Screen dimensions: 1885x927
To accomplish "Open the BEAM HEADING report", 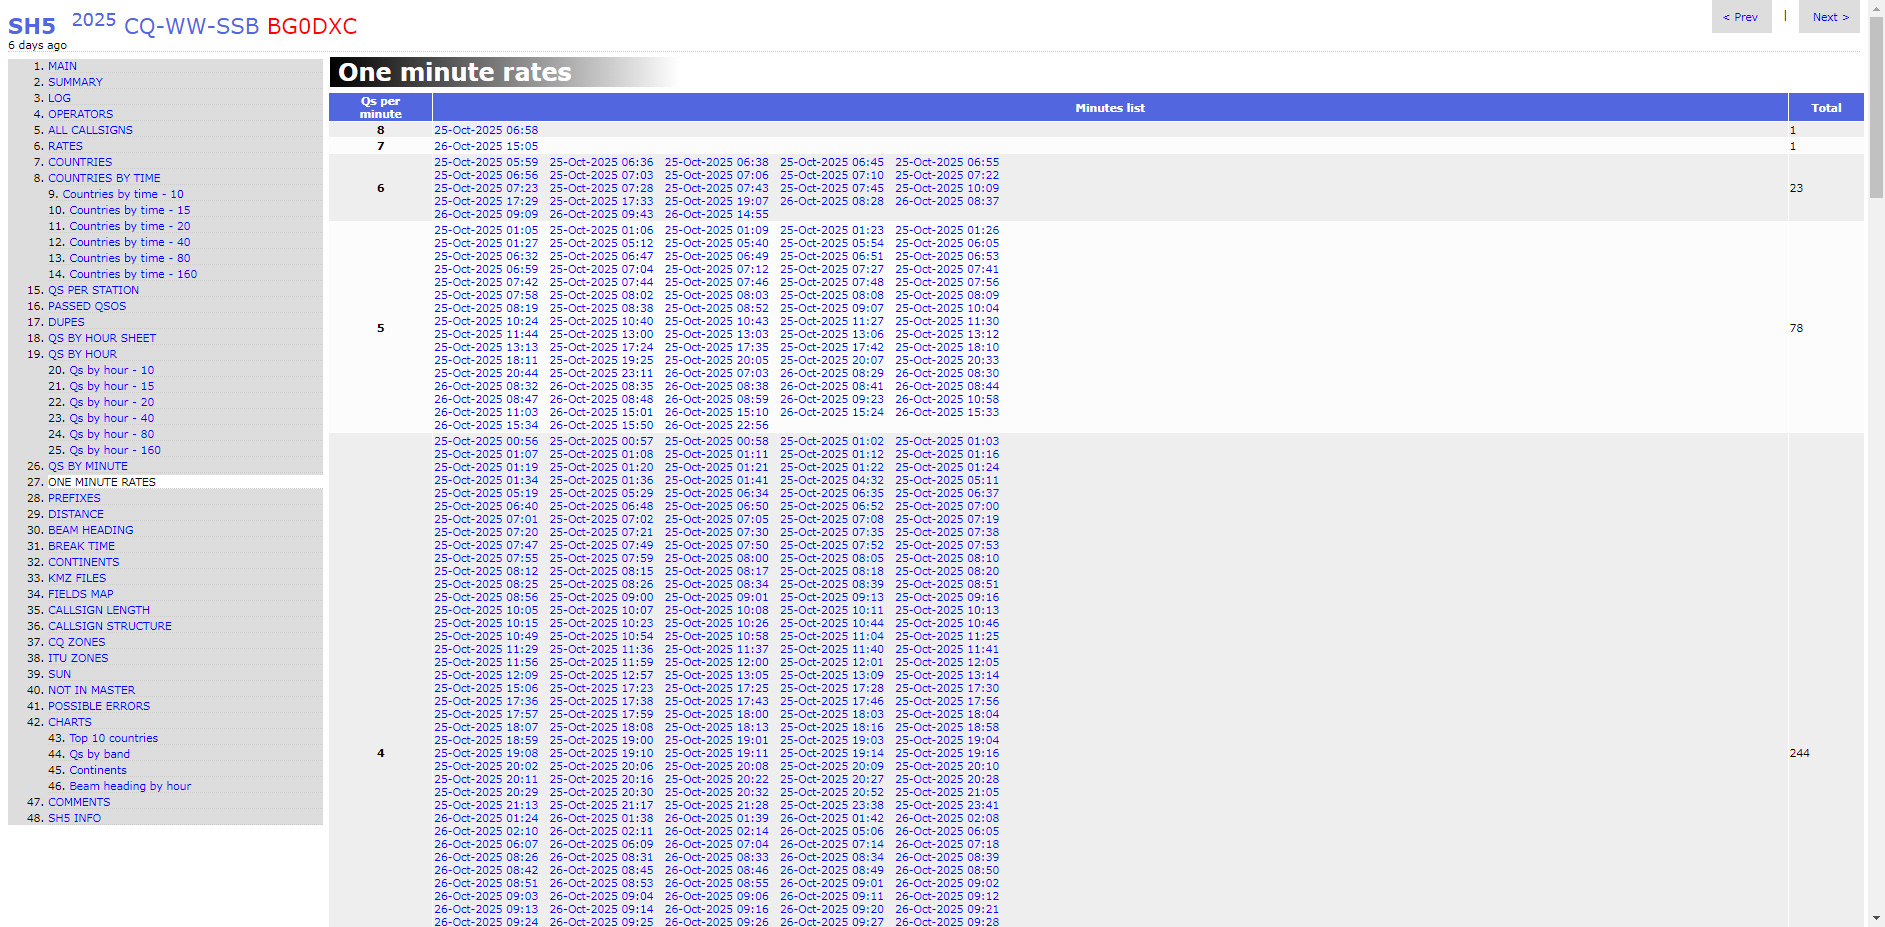I will point(90,530).
